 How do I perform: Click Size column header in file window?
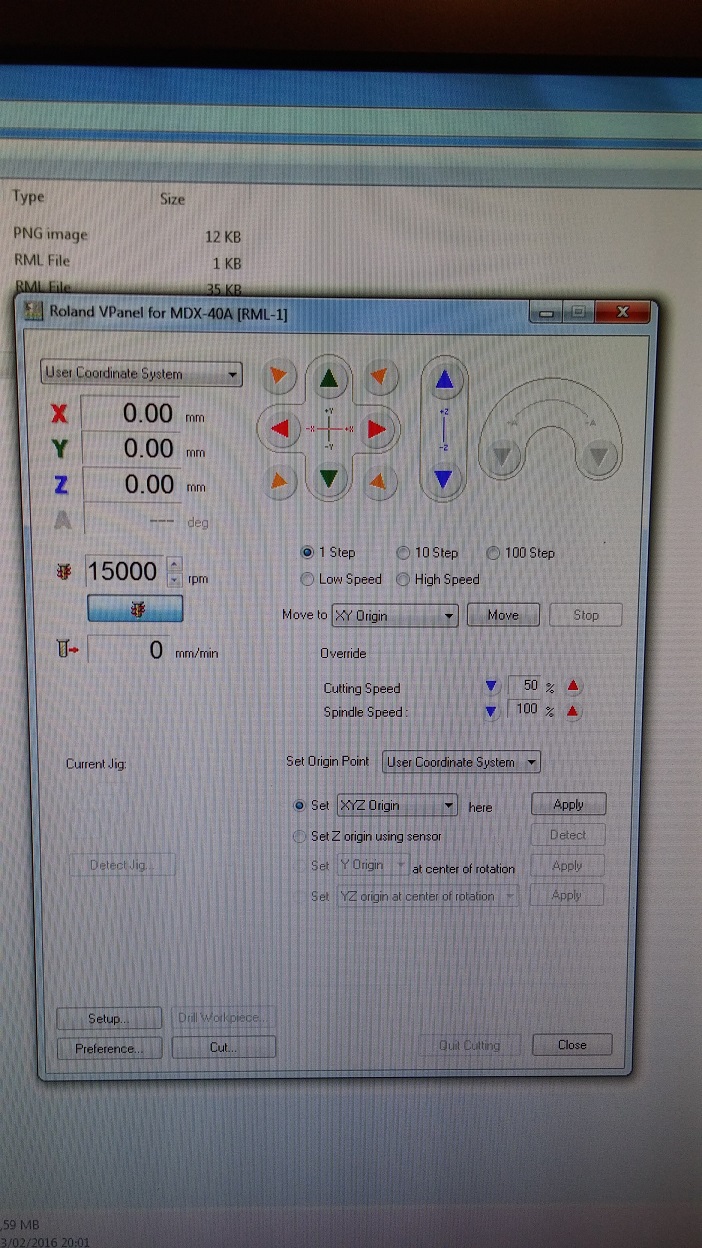point(172,199)
